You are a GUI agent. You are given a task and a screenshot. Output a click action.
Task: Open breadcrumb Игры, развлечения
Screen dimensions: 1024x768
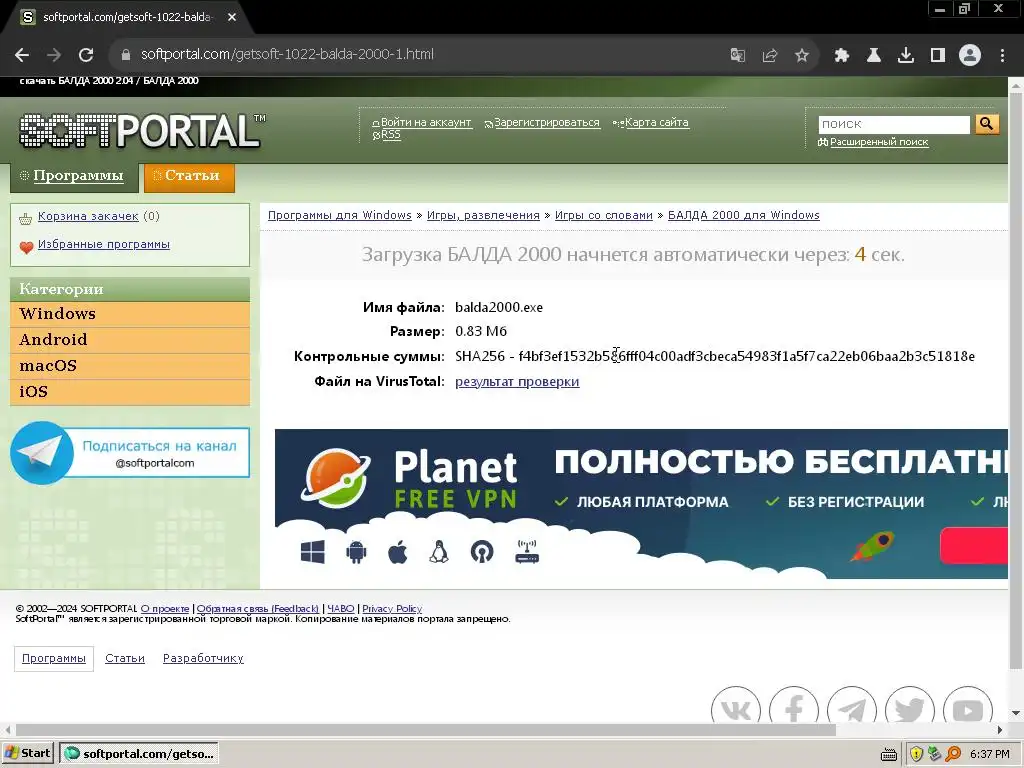click(x=483, y=216)
